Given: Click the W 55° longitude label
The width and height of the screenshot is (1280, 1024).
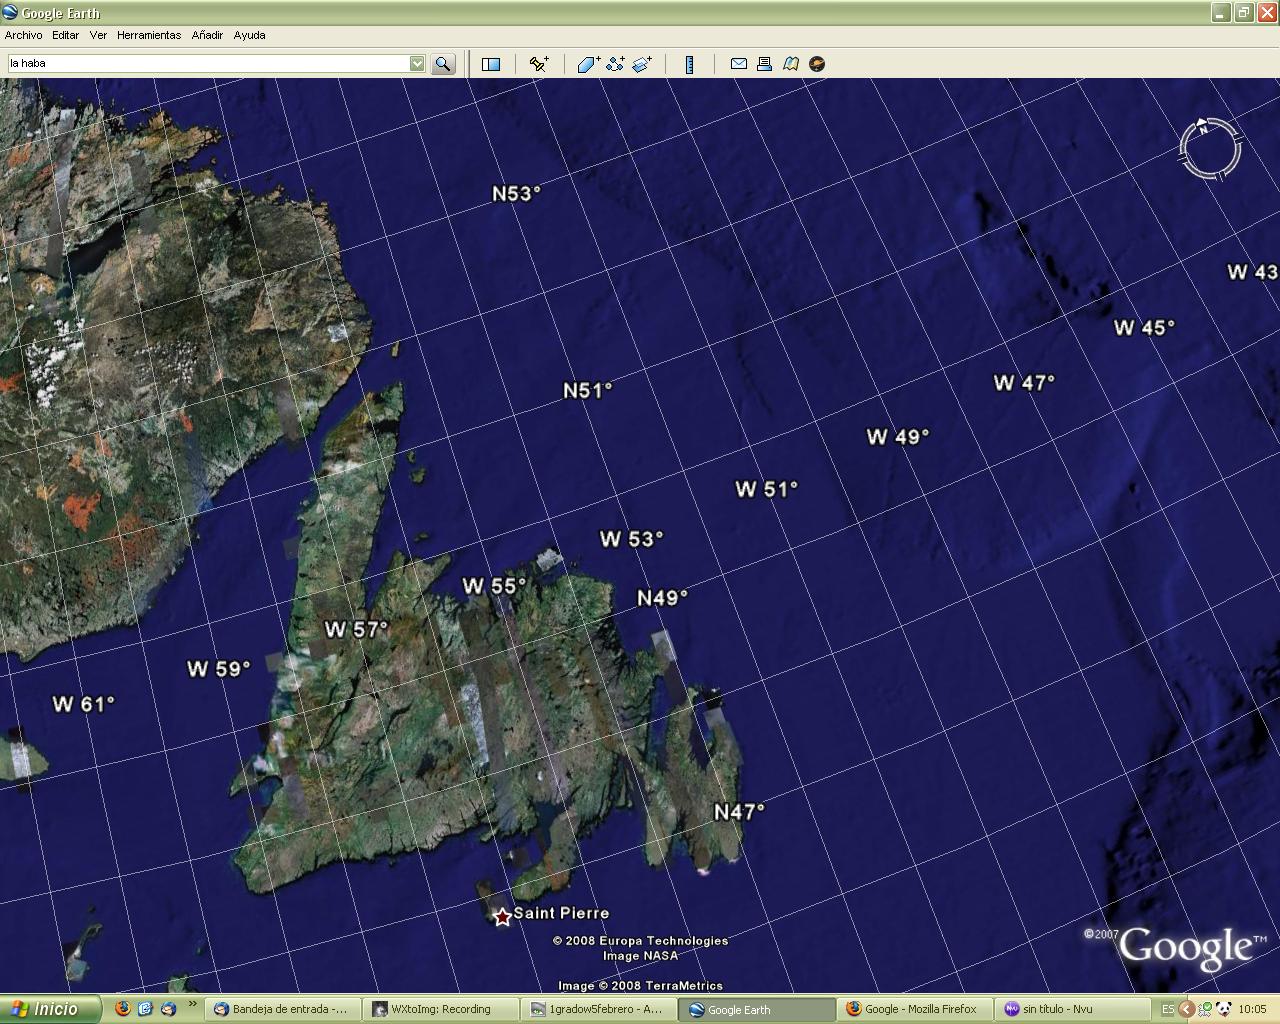Looking at the screenshot, I should 494,586.
